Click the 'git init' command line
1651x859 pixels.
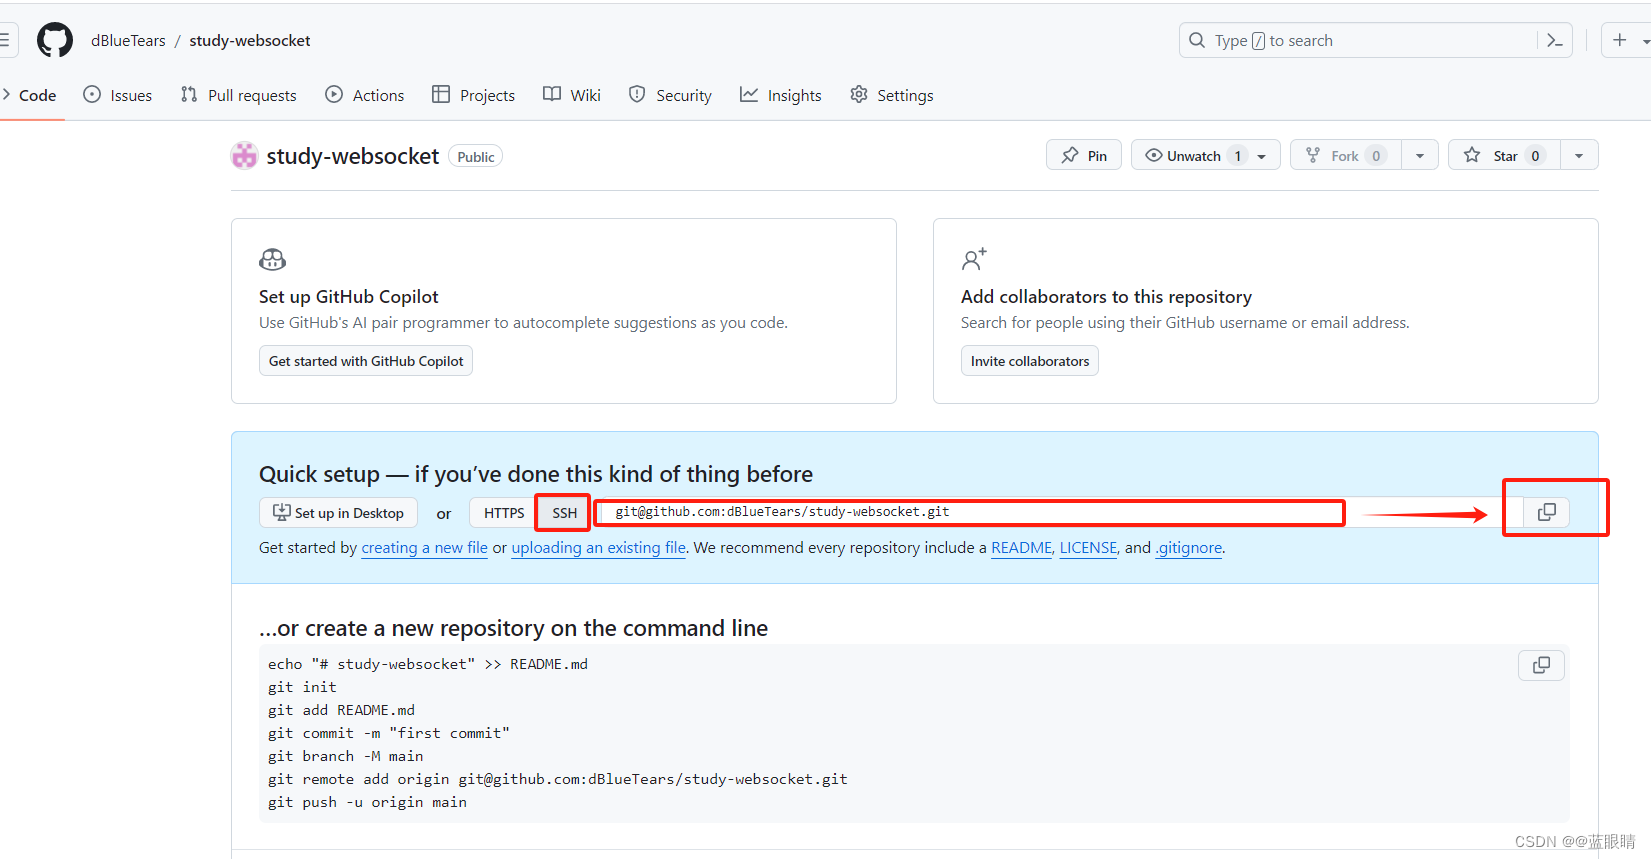pyautogui.click(x=302, y=687)
